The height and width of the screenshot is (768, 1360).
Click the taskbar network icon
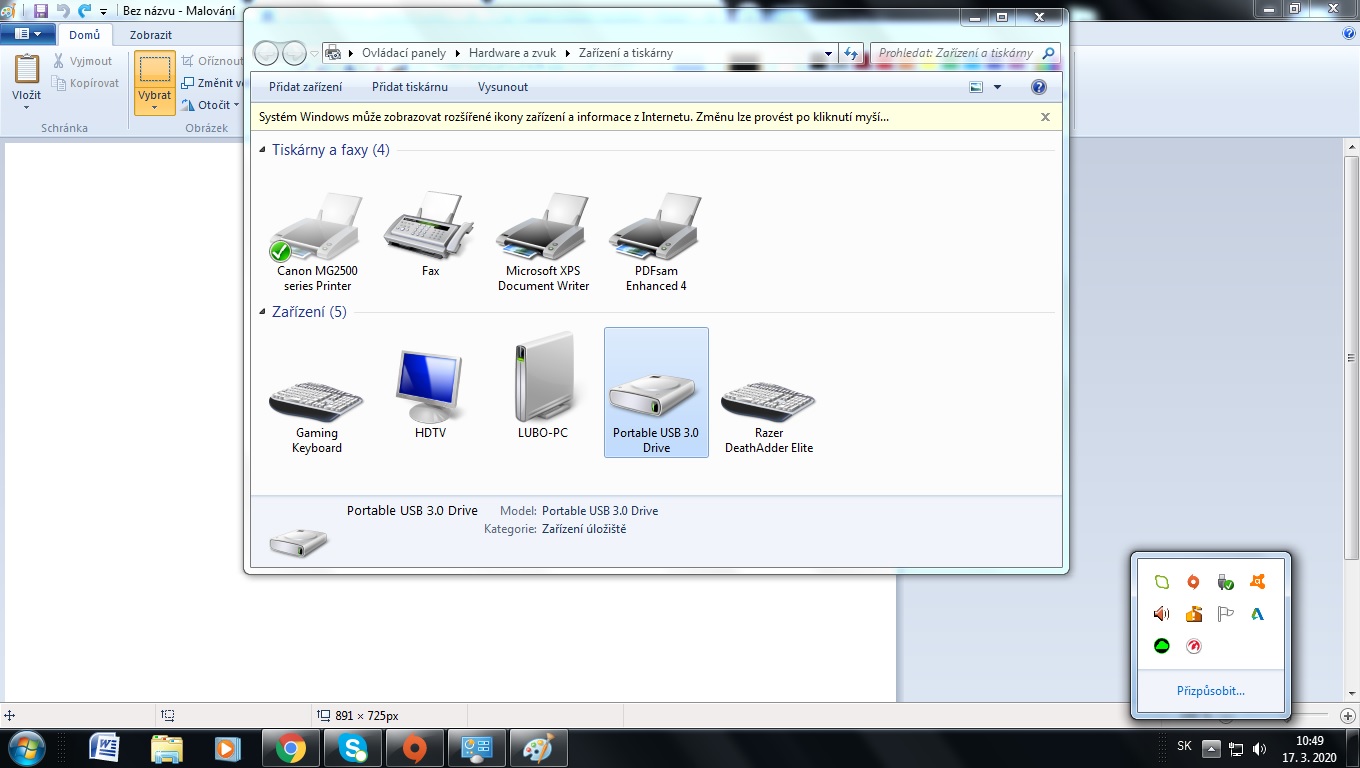pyautogui.click(x=1236, y=749)
